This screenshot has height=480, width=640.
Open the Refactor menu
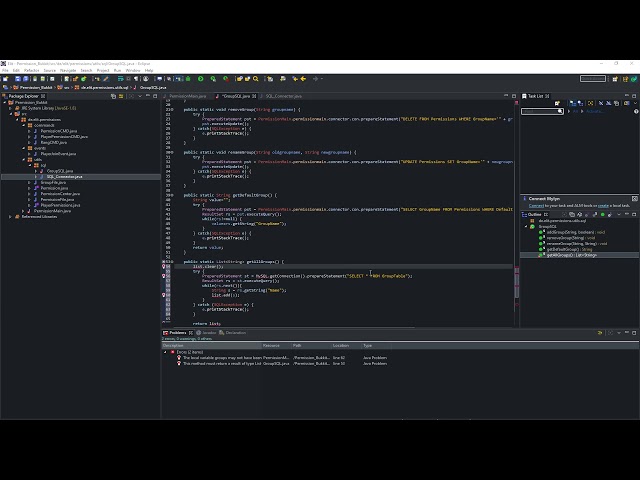(x=31, y=71)
